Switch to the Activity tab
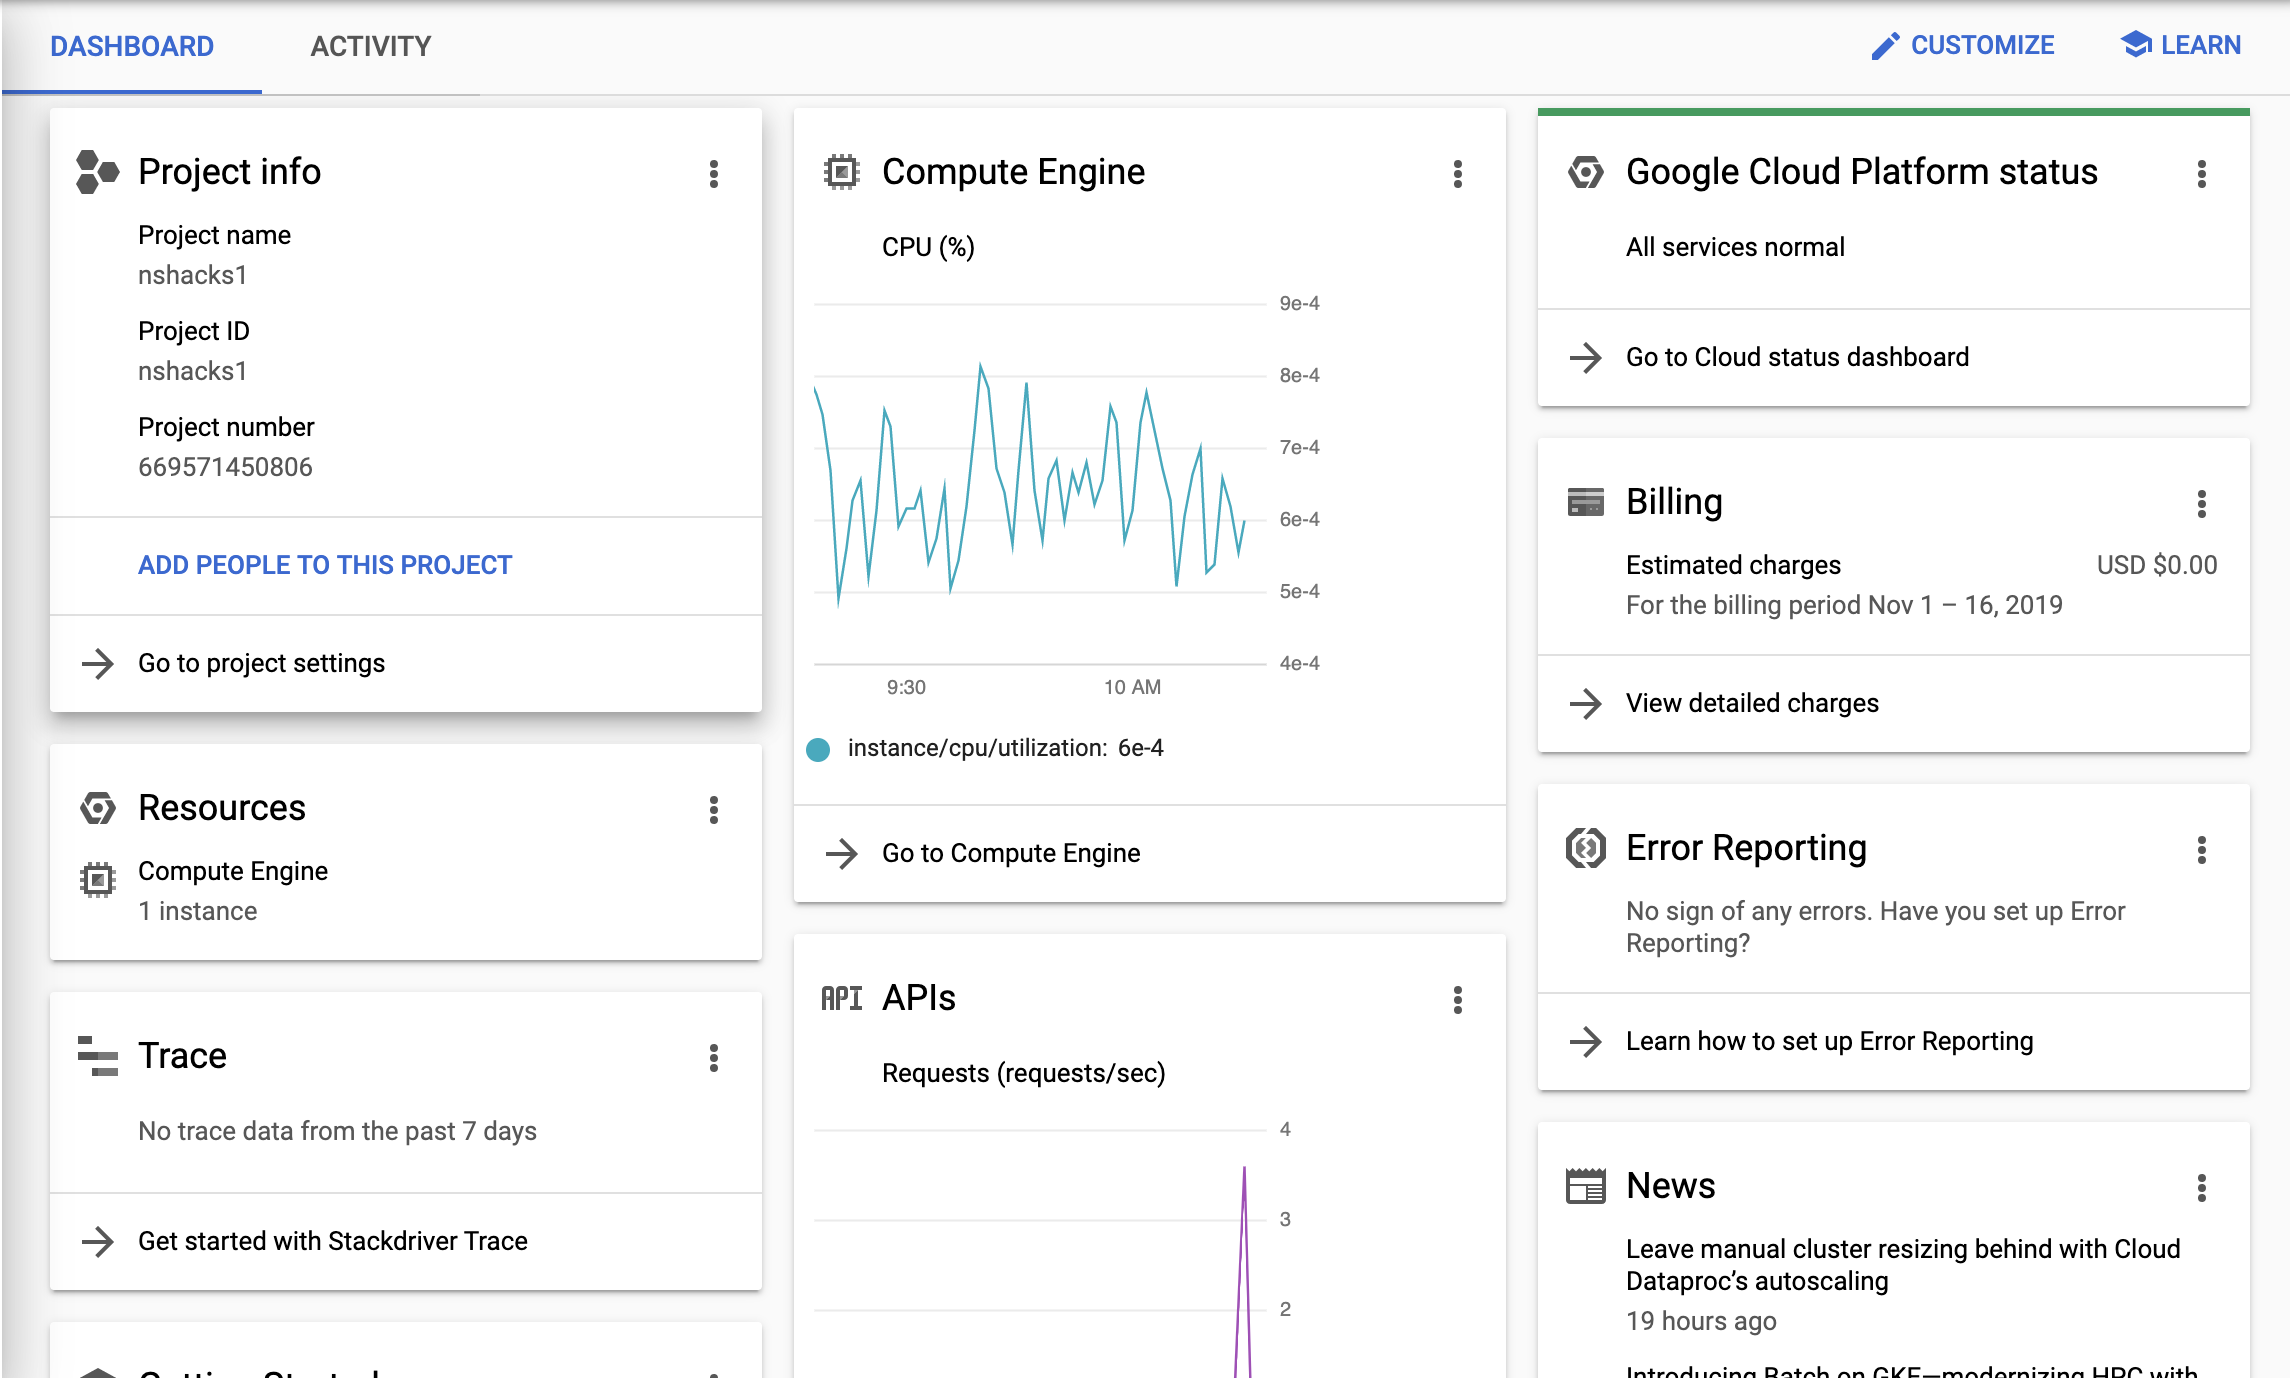The image size is (2290, 1378). [370, 46]
